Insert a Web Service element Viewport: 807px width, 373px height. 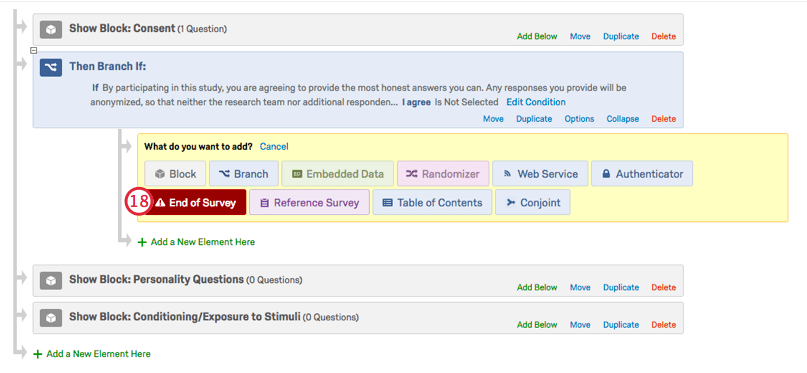coord(540,174)
